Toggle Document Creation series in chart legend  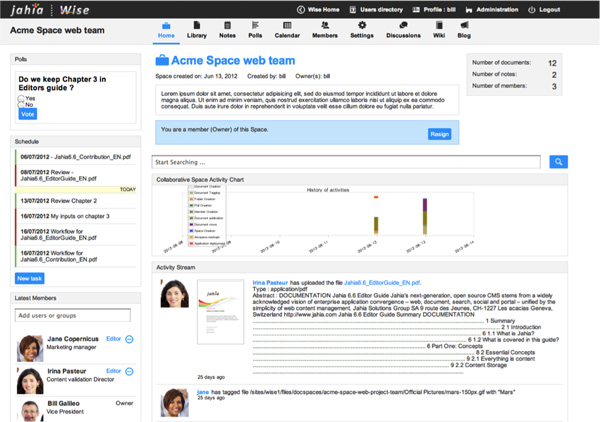[x=206, y=187]
